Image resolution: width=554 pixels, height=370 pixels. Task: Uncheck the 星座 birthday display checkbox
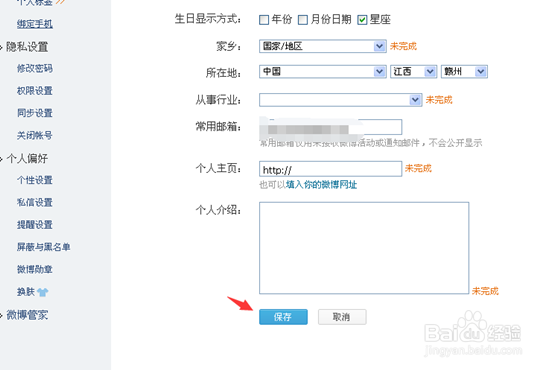click(x=362, y=20)
